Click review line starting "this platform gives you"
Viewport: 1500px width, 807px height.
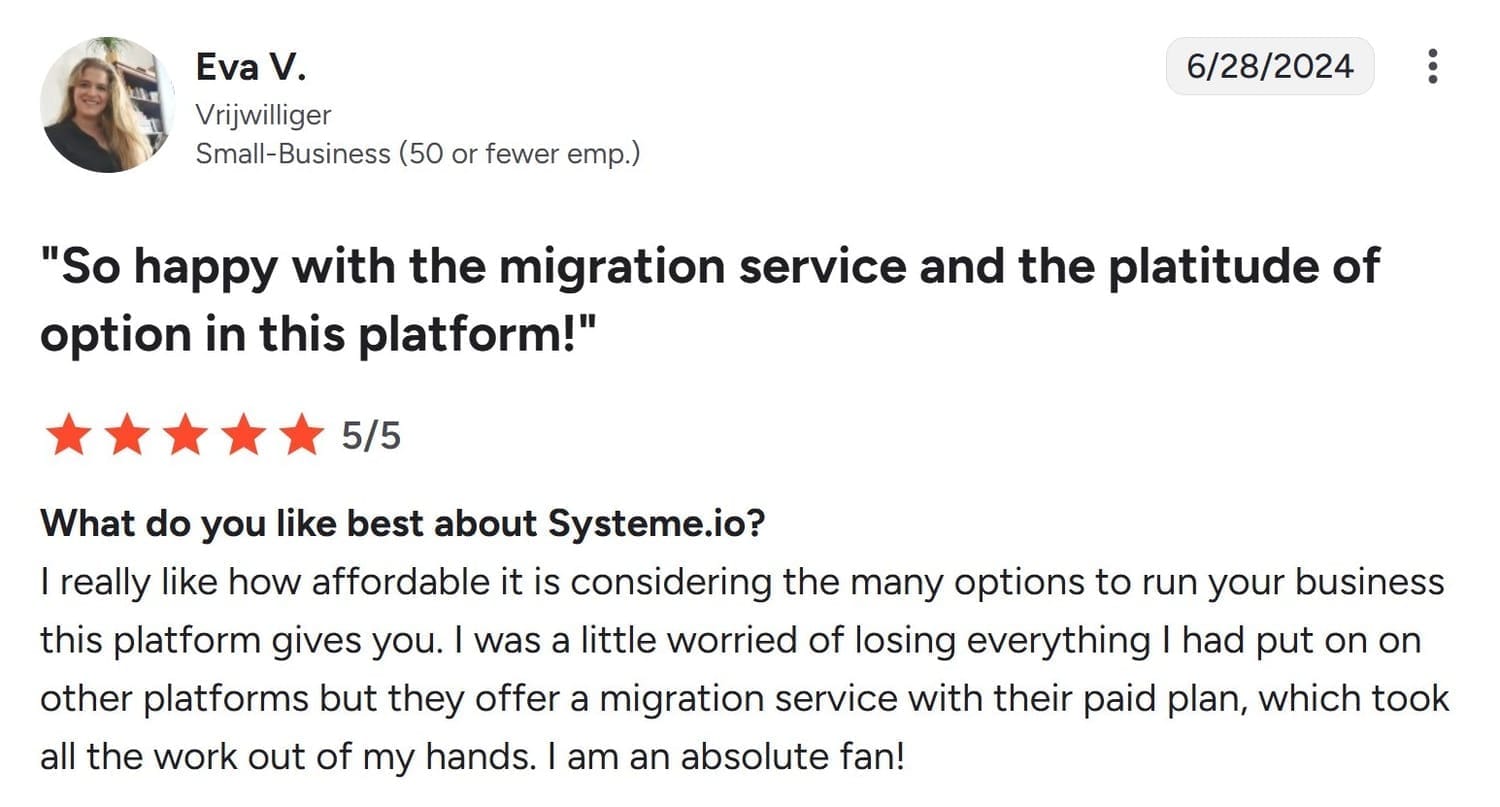tap(729, 640)
